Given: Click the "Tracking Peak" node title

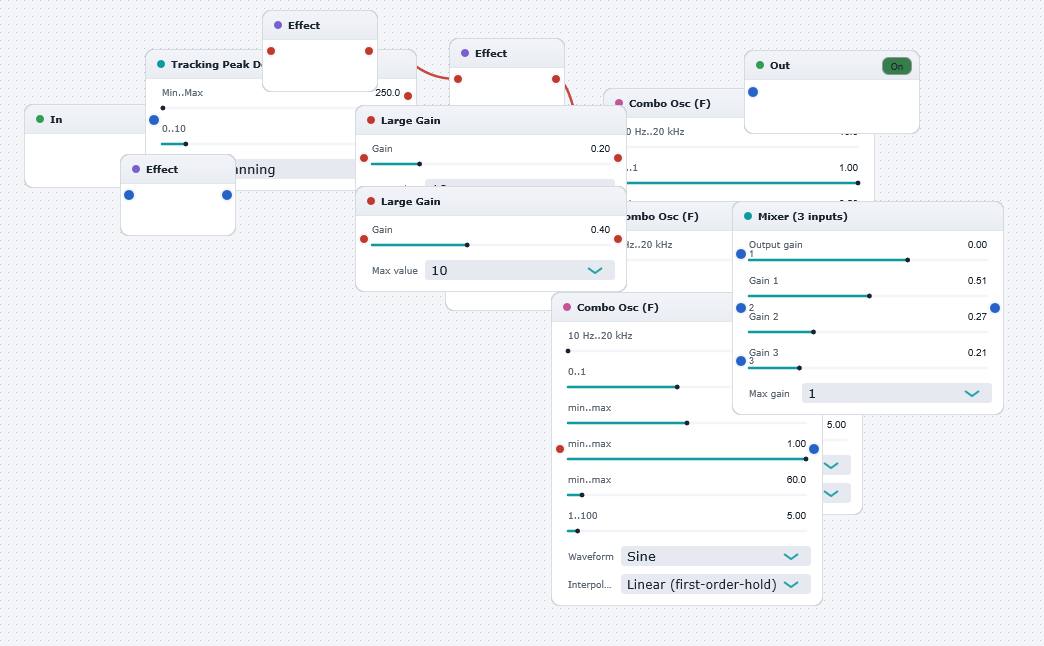Looking at the screenshot, I should [216, 65].
